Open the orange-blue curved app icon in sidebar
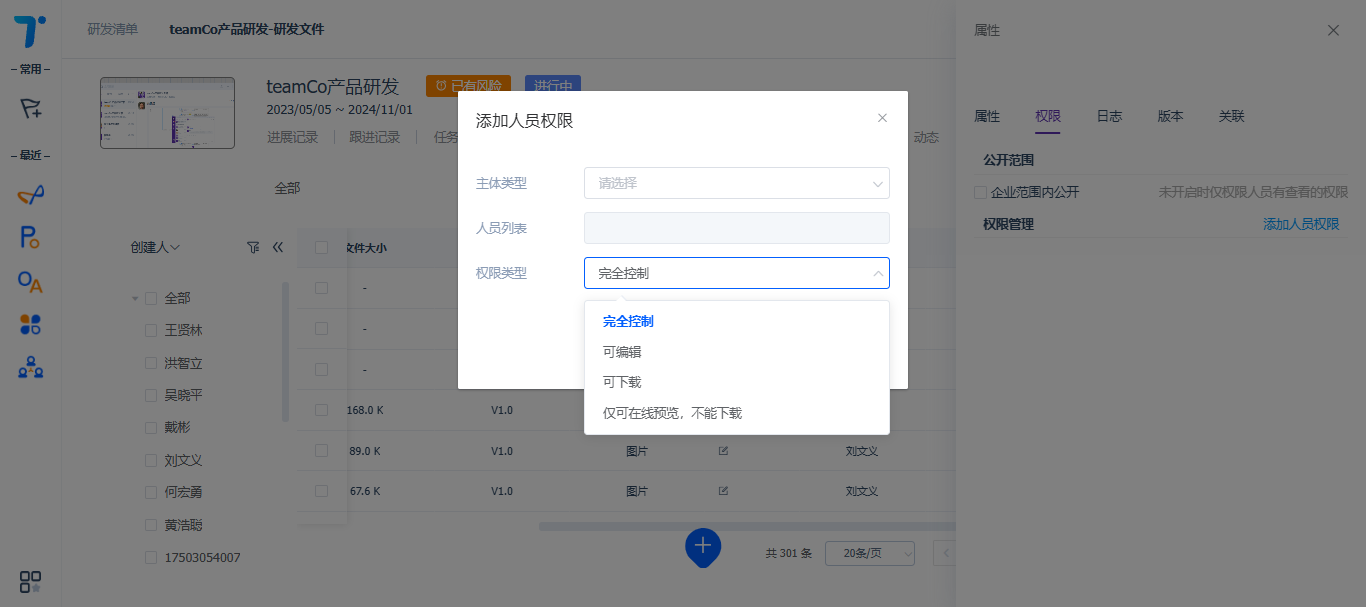The image size is (1366, 607). pos(30,194)
